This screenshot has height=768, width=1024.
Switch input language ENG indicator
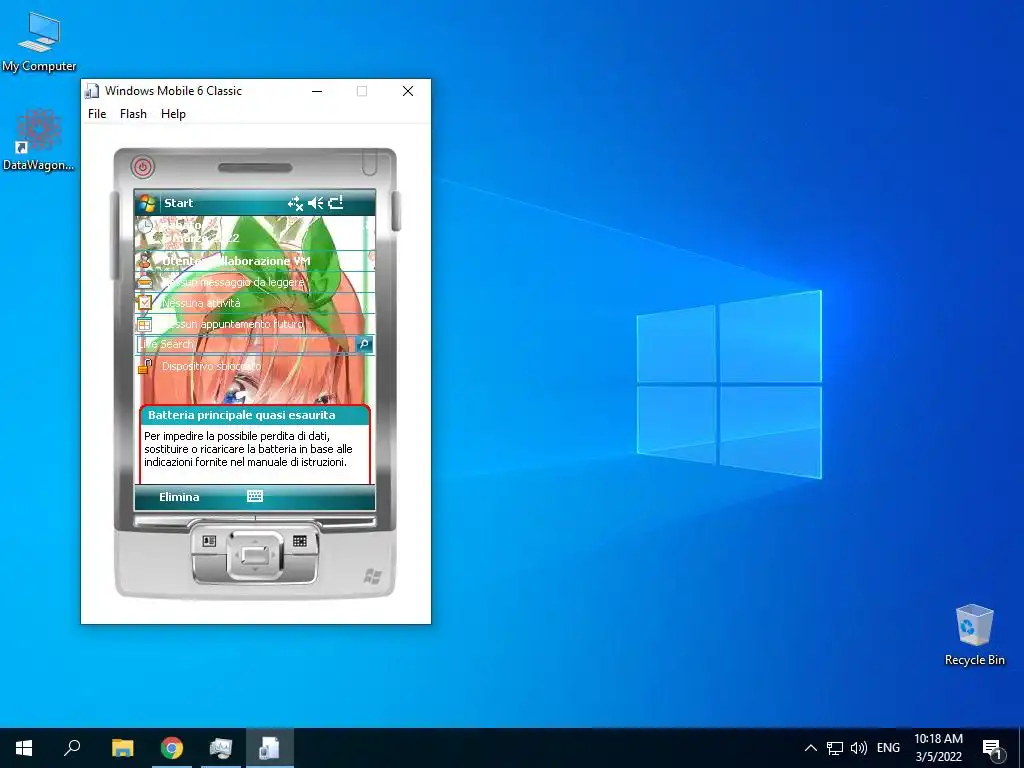click(x=888, y=748)
